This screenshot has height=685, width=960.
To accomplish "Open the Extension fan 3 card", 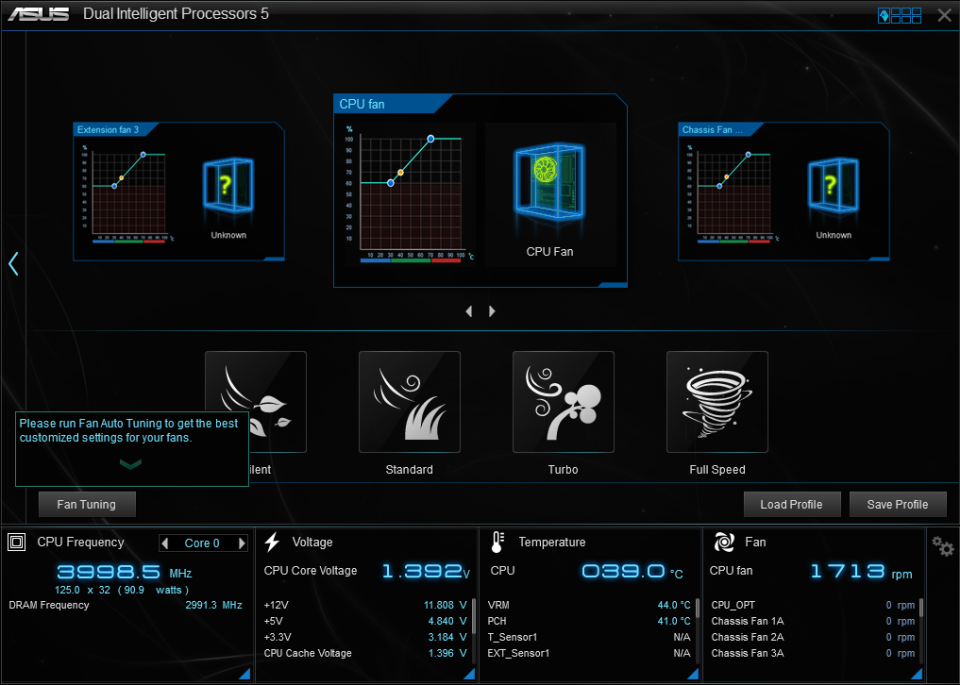I will [x=178, y=192].
